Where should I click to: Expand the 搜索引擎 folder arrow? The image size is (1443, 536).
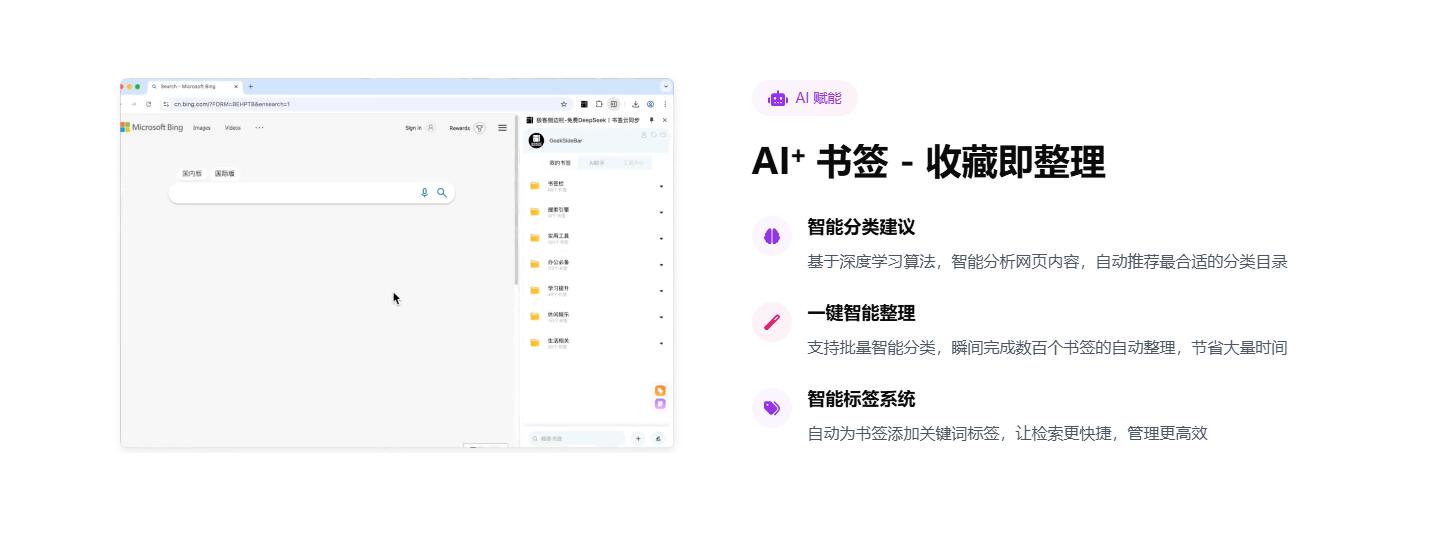coord(661,212)
